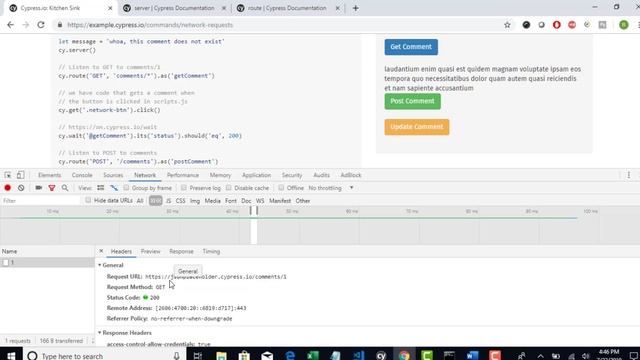Screen dimensions: 640x360
Task: Open the Application panel tab
Action: [256, 175]
